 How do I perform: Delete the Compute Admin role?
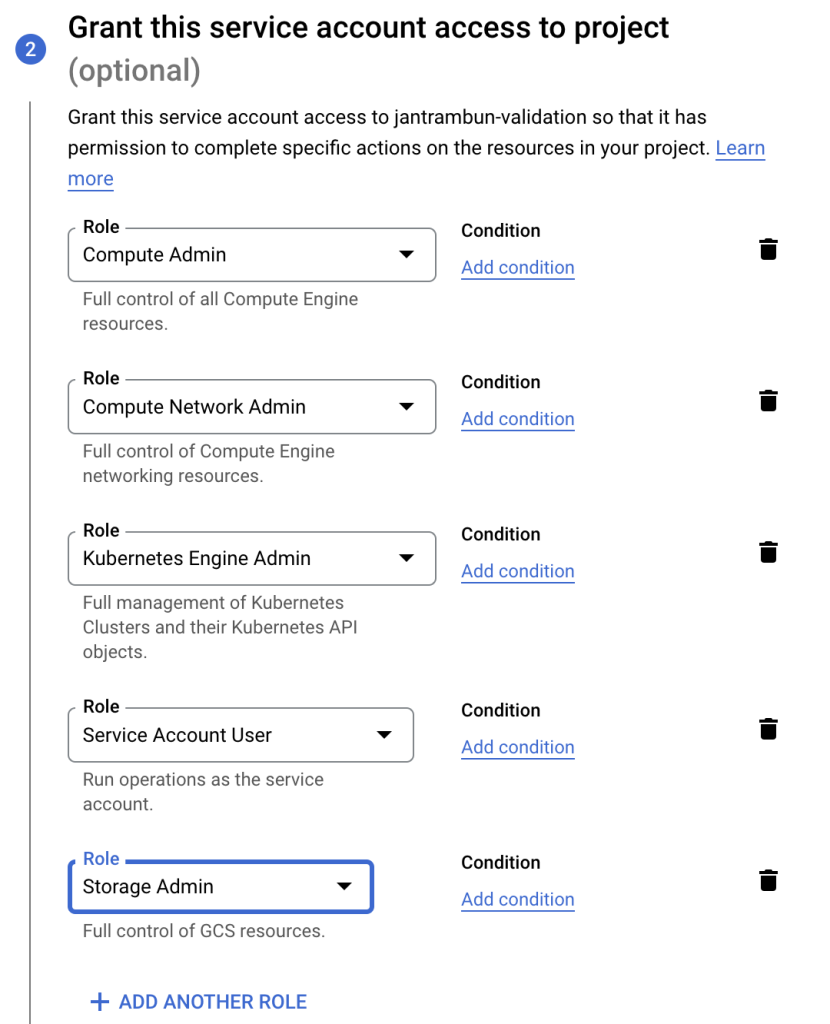coord(768,249)
